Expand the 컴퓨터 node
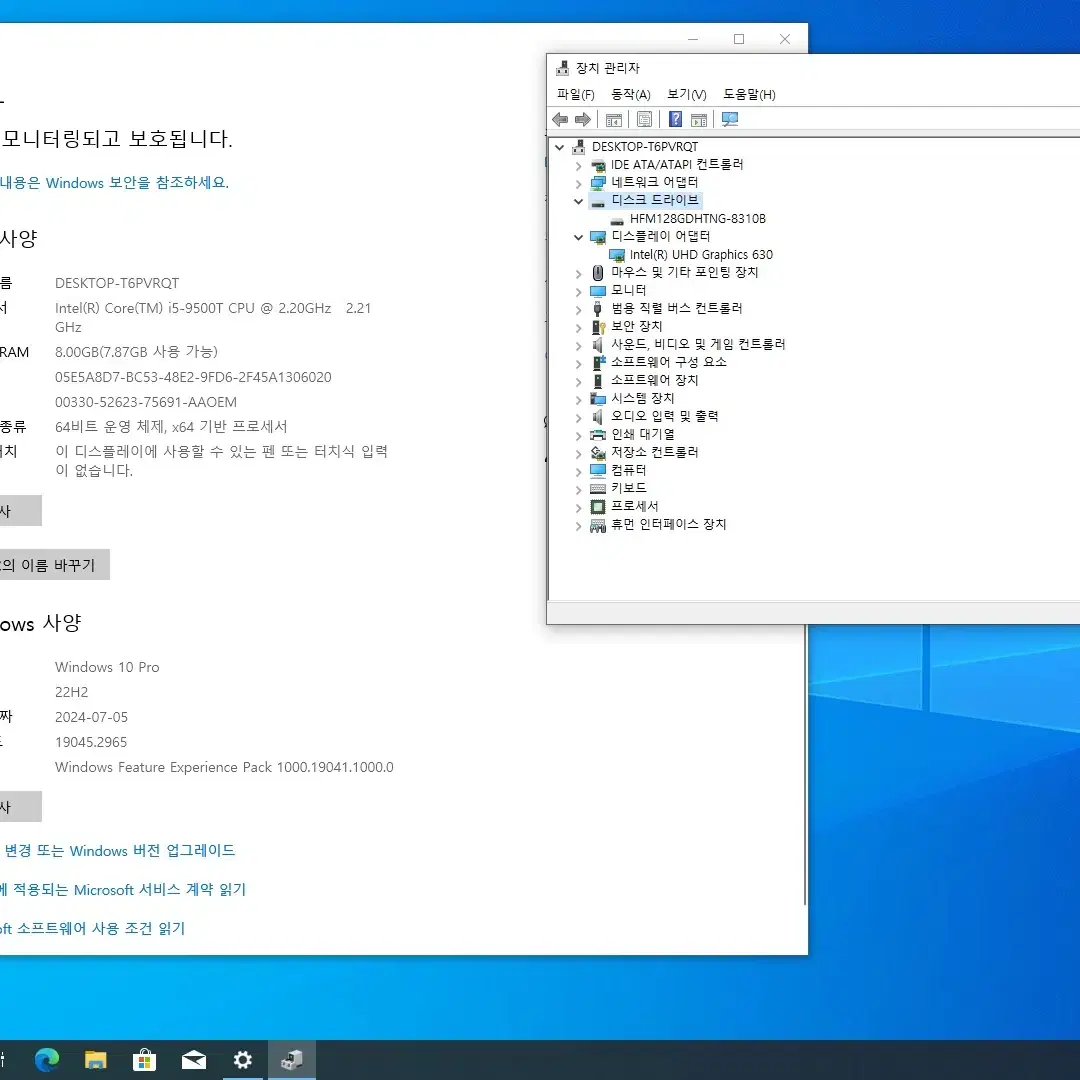Image resolution: width=1080 pixels, height=1080 pixels. (x=579, y=471)
